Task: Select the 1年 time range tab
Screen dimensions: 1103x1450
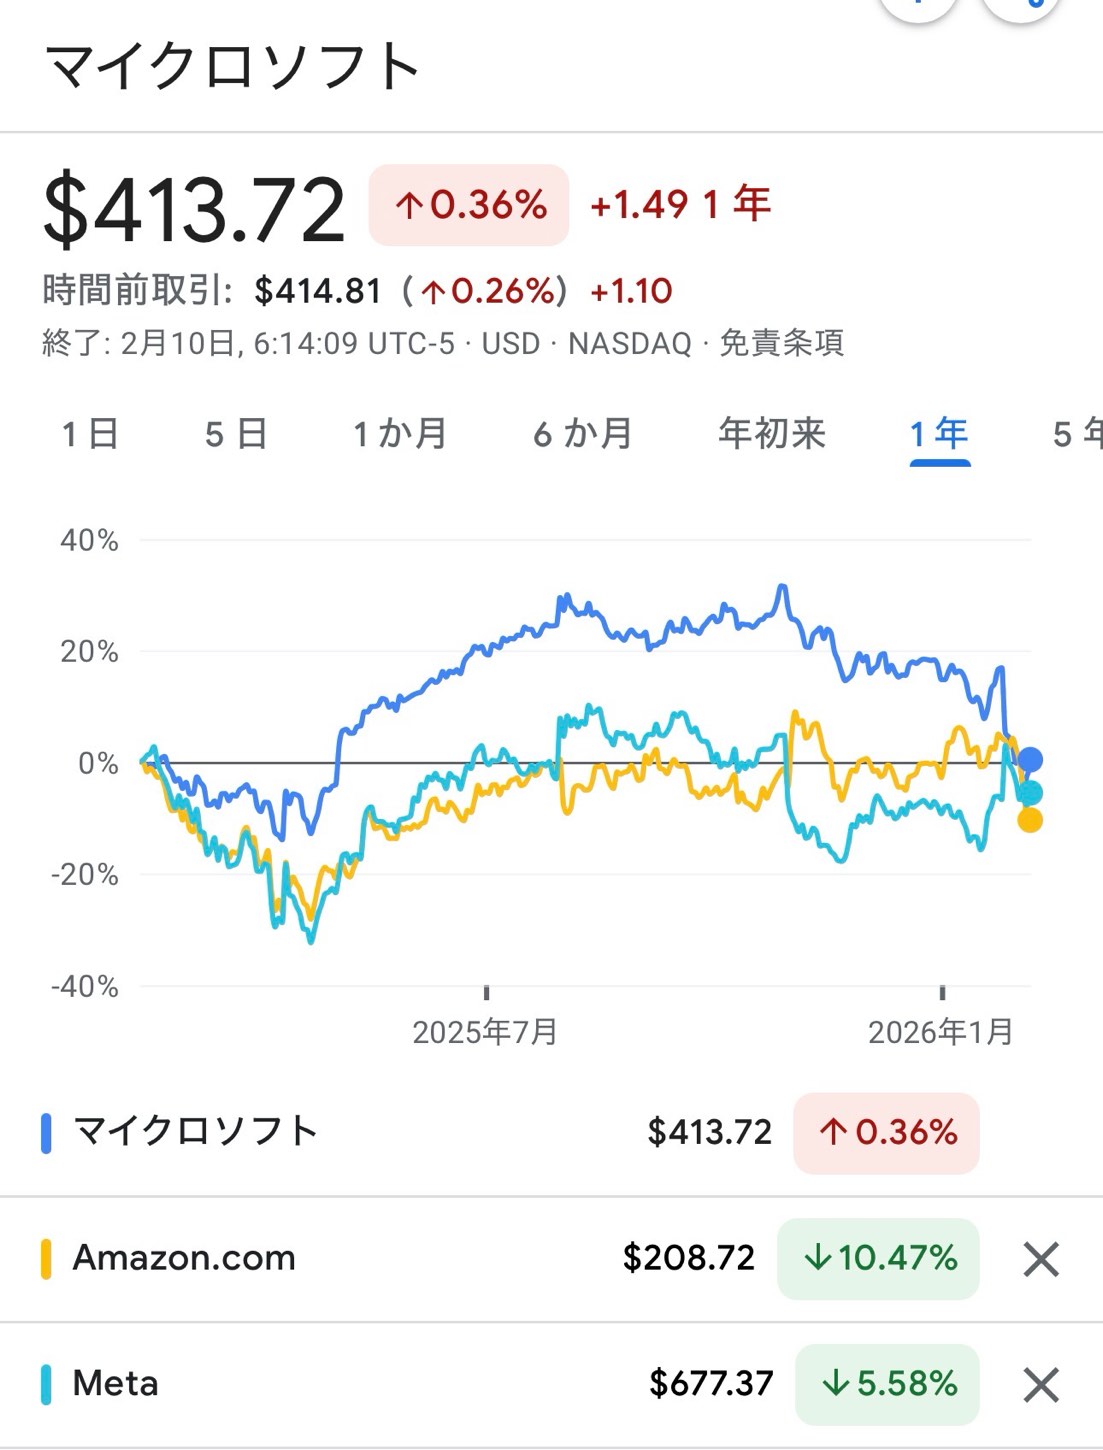Action: 939,434
